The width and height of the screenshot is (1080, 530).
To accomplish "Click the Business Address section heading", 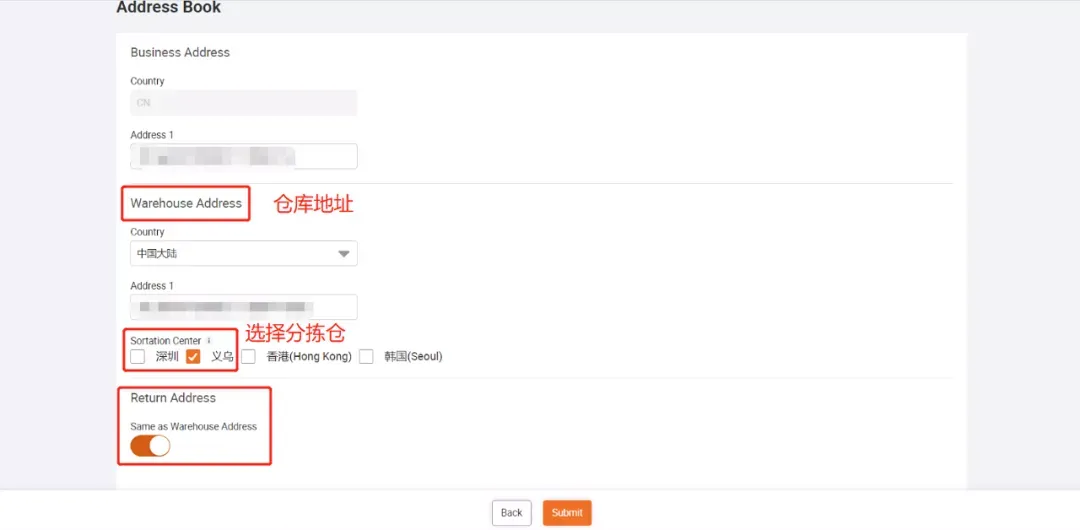I will [180, 52].
